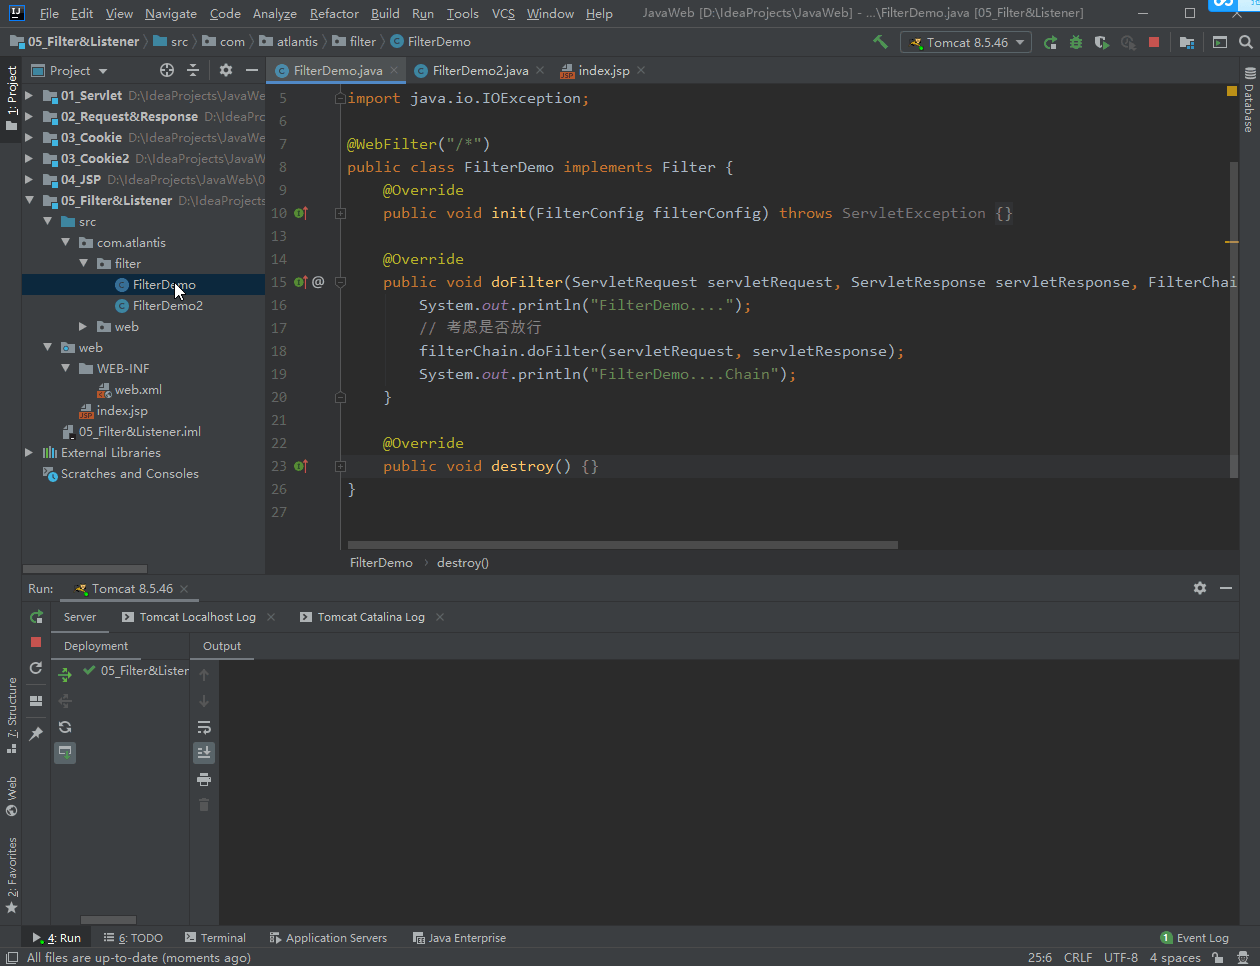This screenshot has width=1260, height=966.
Task: Open Search Everywhere magnifier icon
Action: 1246,42
